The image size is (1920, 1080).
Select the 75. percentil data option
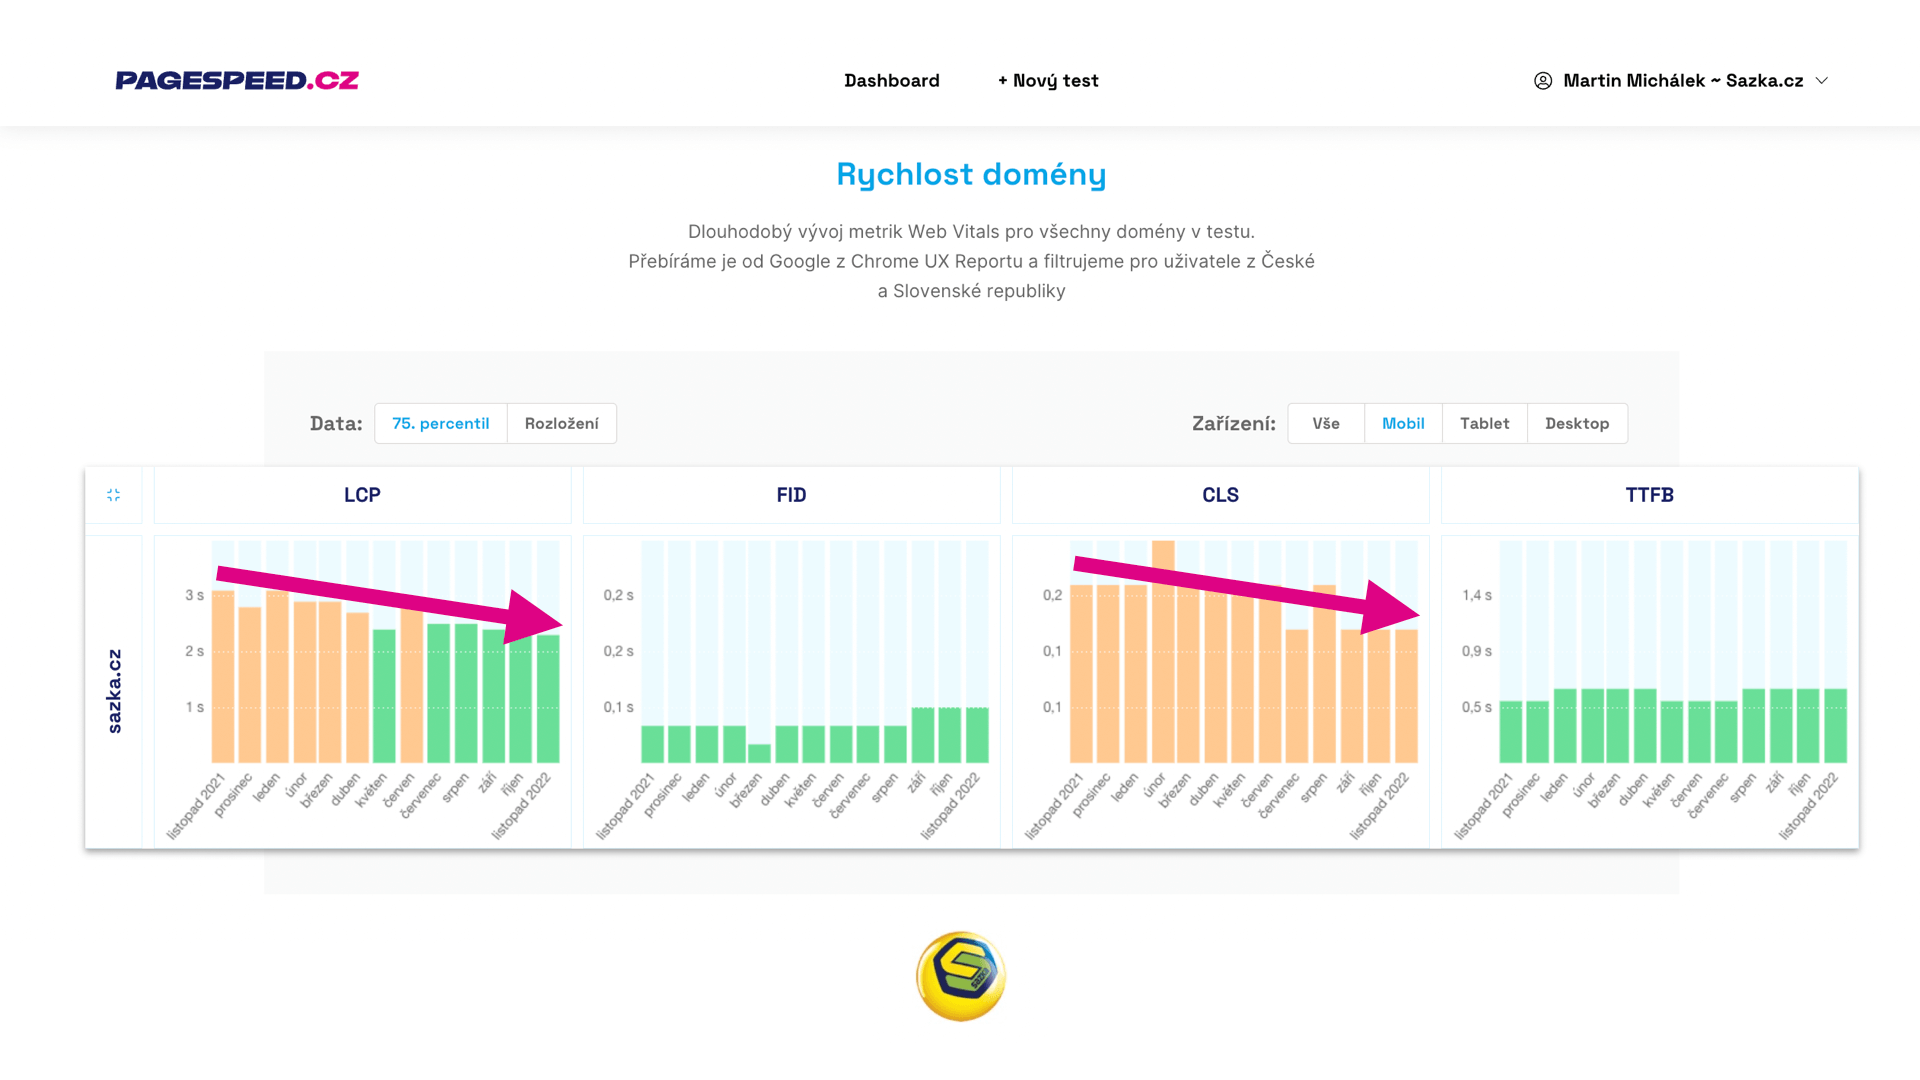(x=441, y=423)
